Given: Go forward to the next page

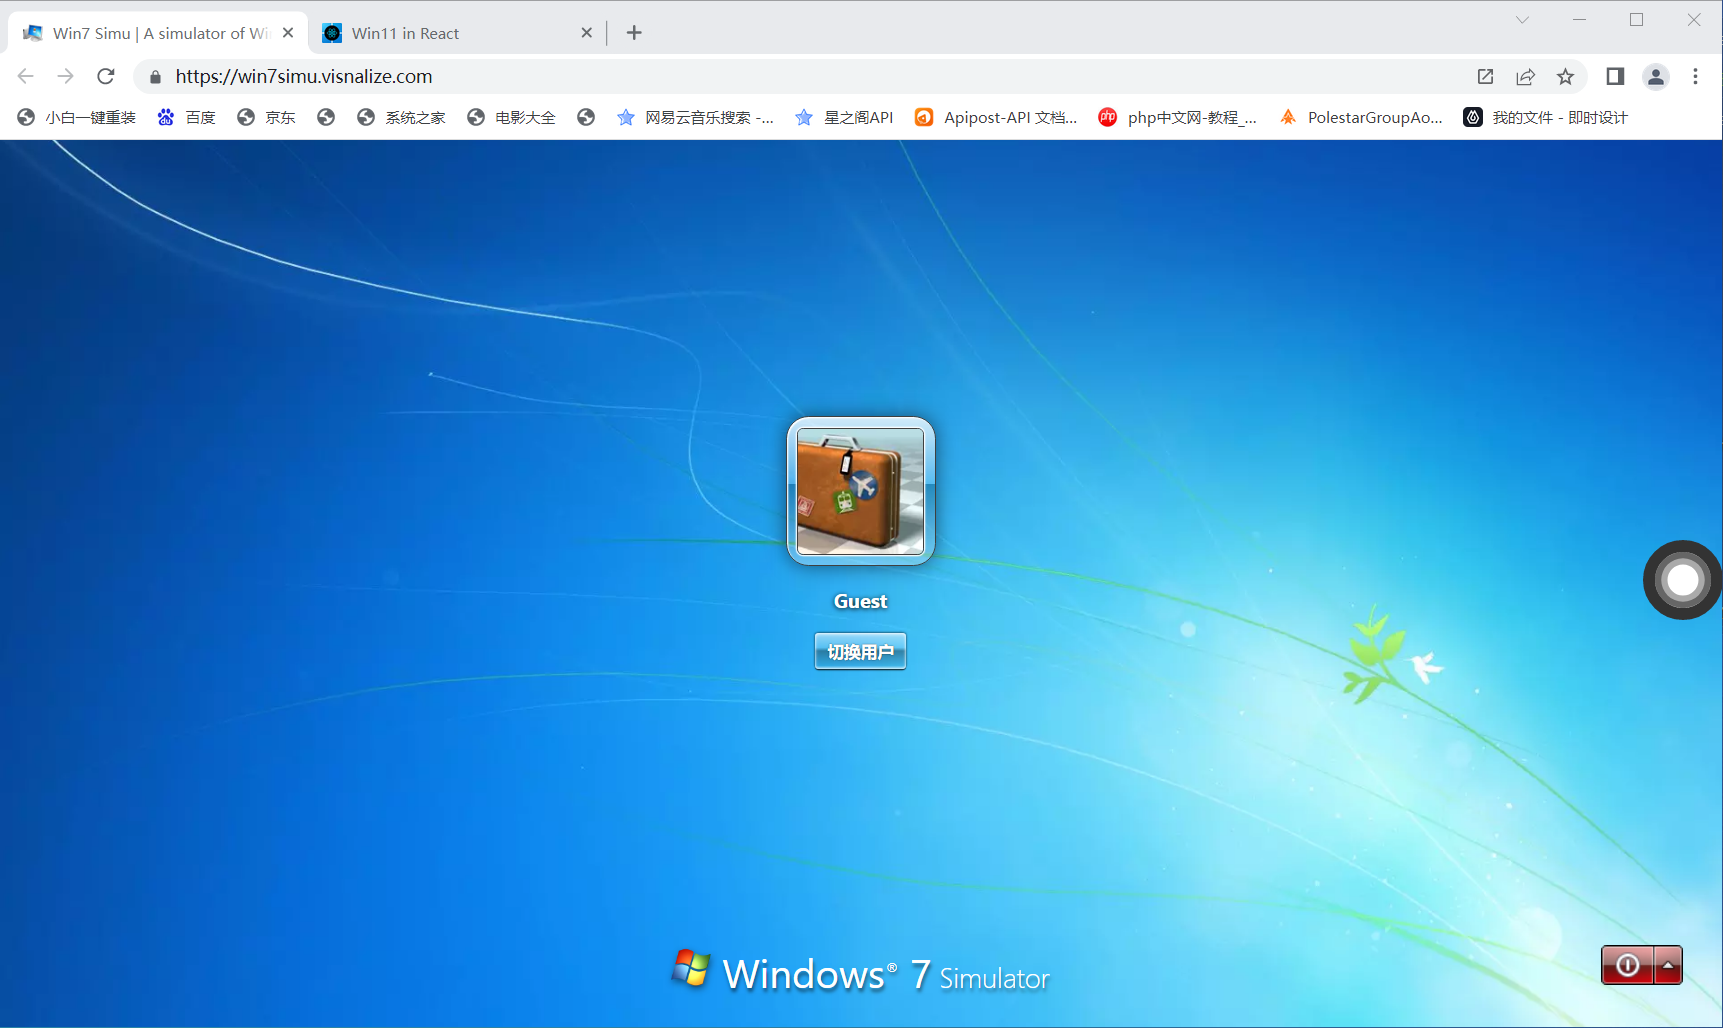Looking at the screenshot, I should [66, 76].
